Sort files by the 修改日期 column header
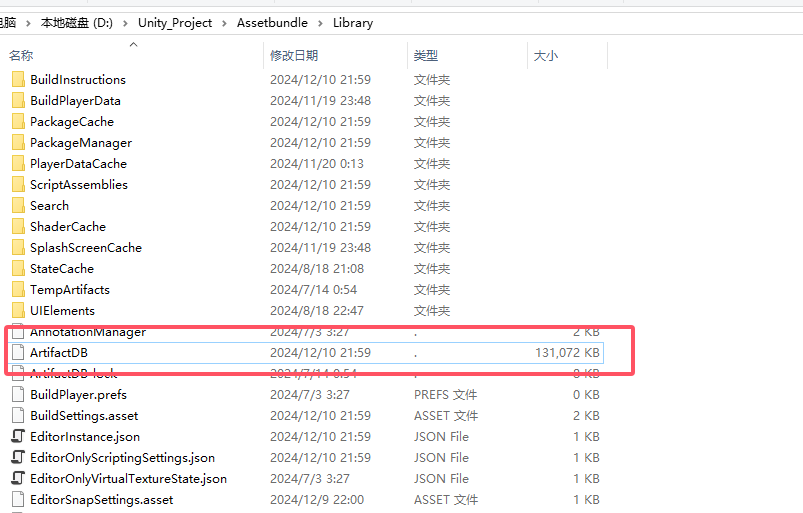The width and height of the screenshot is (803, 513). (x=294, y=56)
